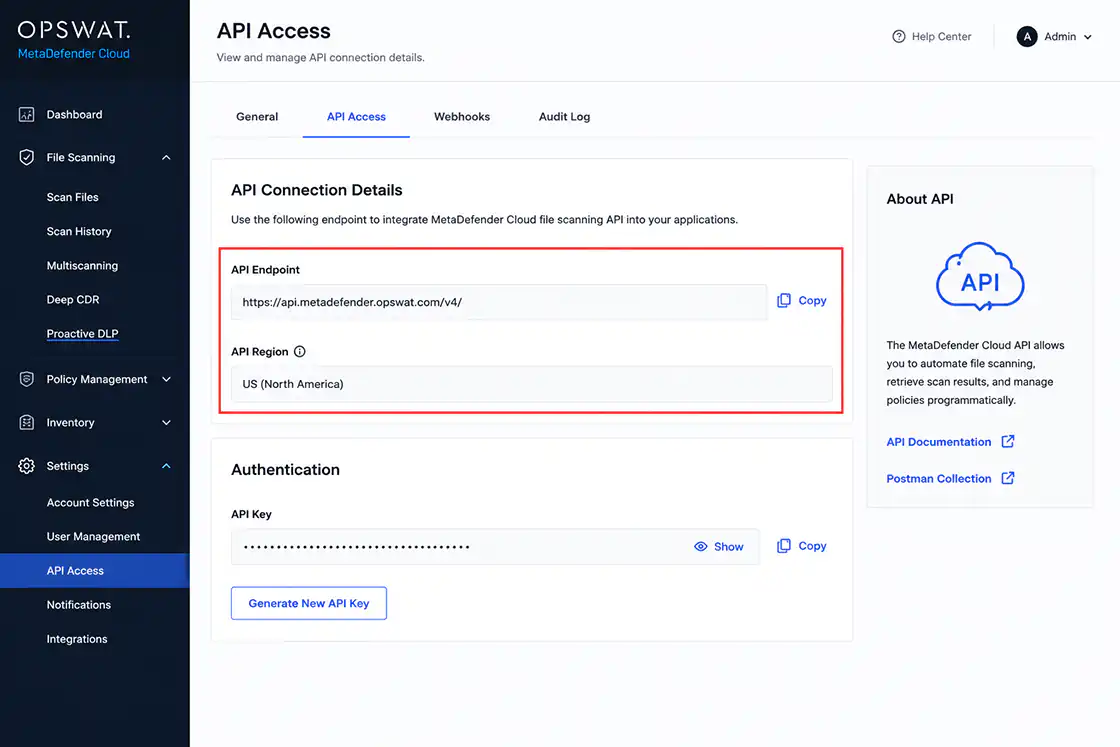This screenshot has width=1120, height=747.
Task: Click Generate New API Key button
Action: (309, 603)
